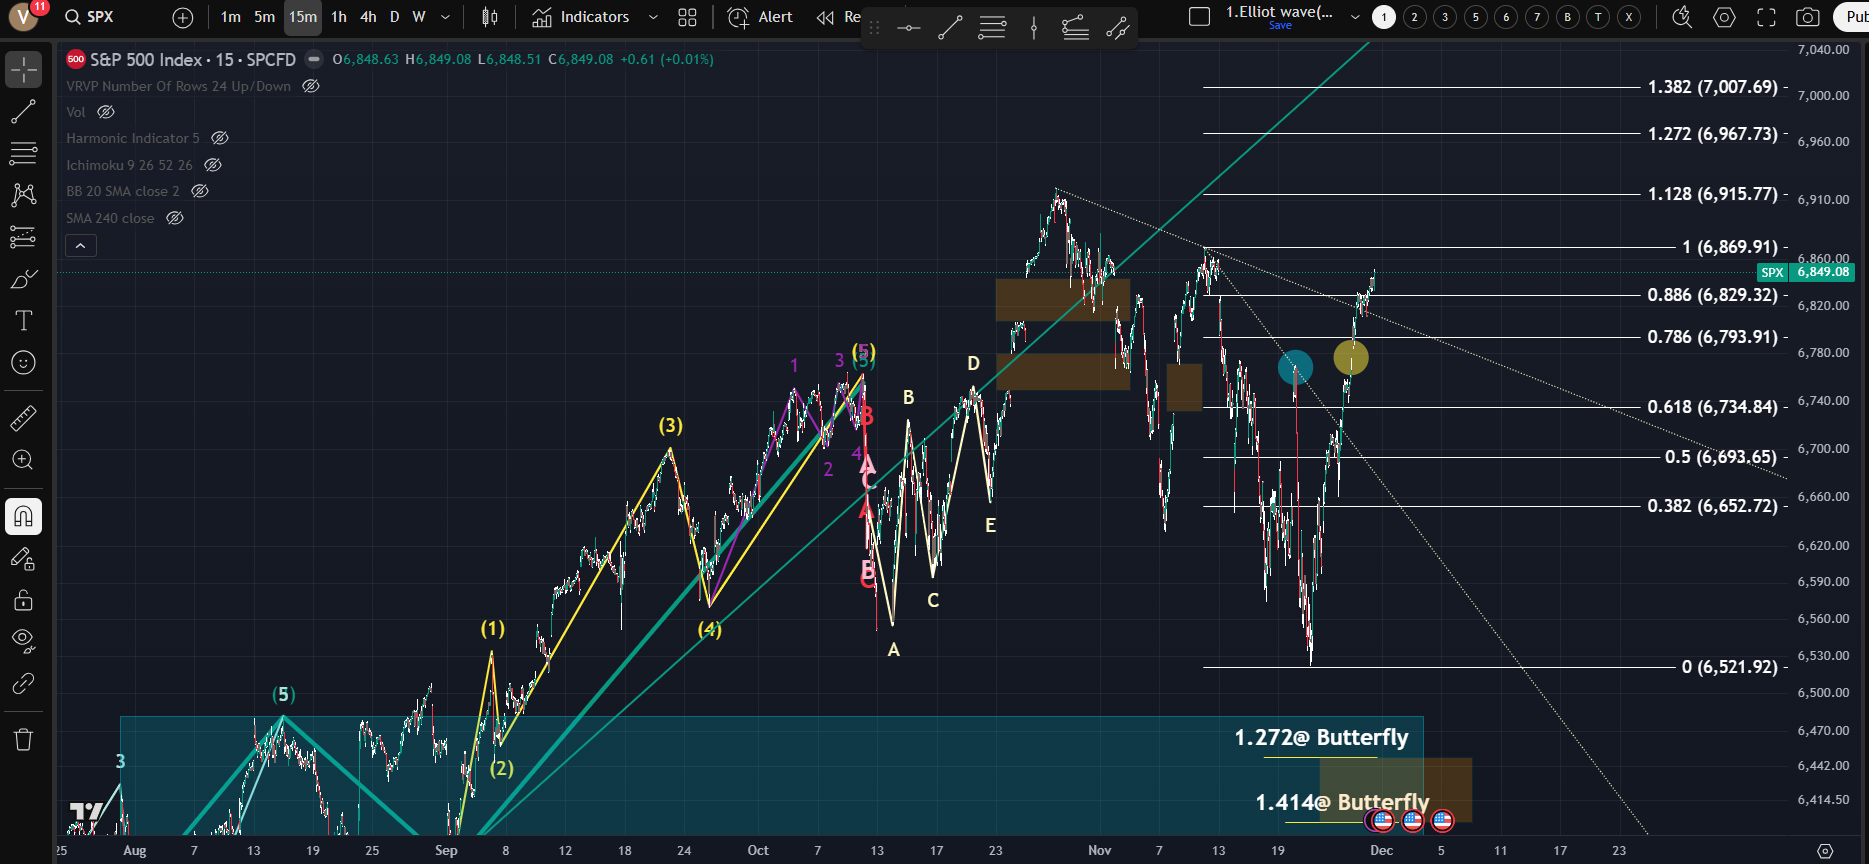Open the candlestick chart style selector
Screen dimensions: 1869x864
pyautogui.click(x=489, y=17)
